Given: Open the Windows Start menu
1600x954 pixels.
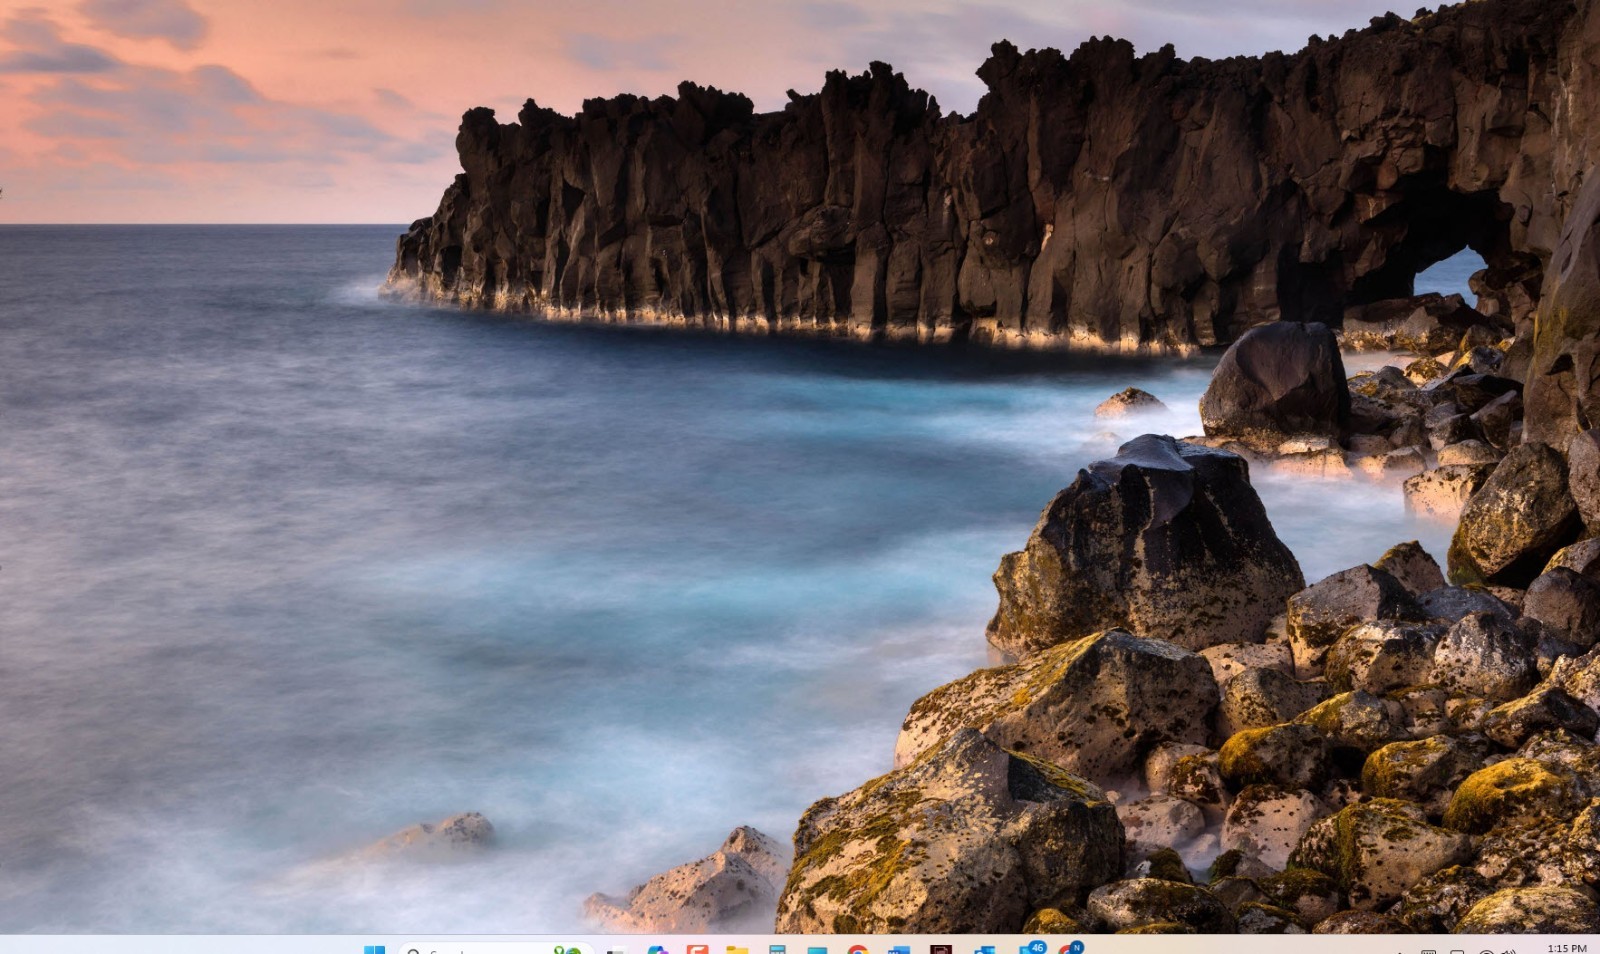Looking at the screenshot, I should pyautogui.click(x=374, y=949).
